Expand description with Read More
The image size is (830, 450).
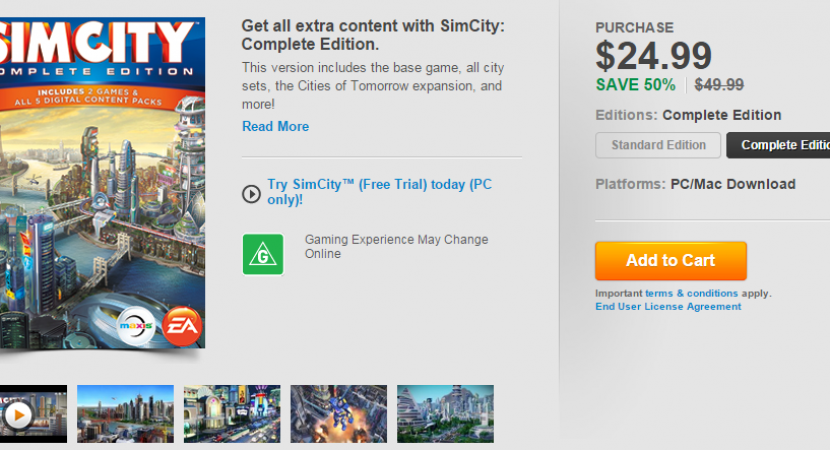click(275, 126)
